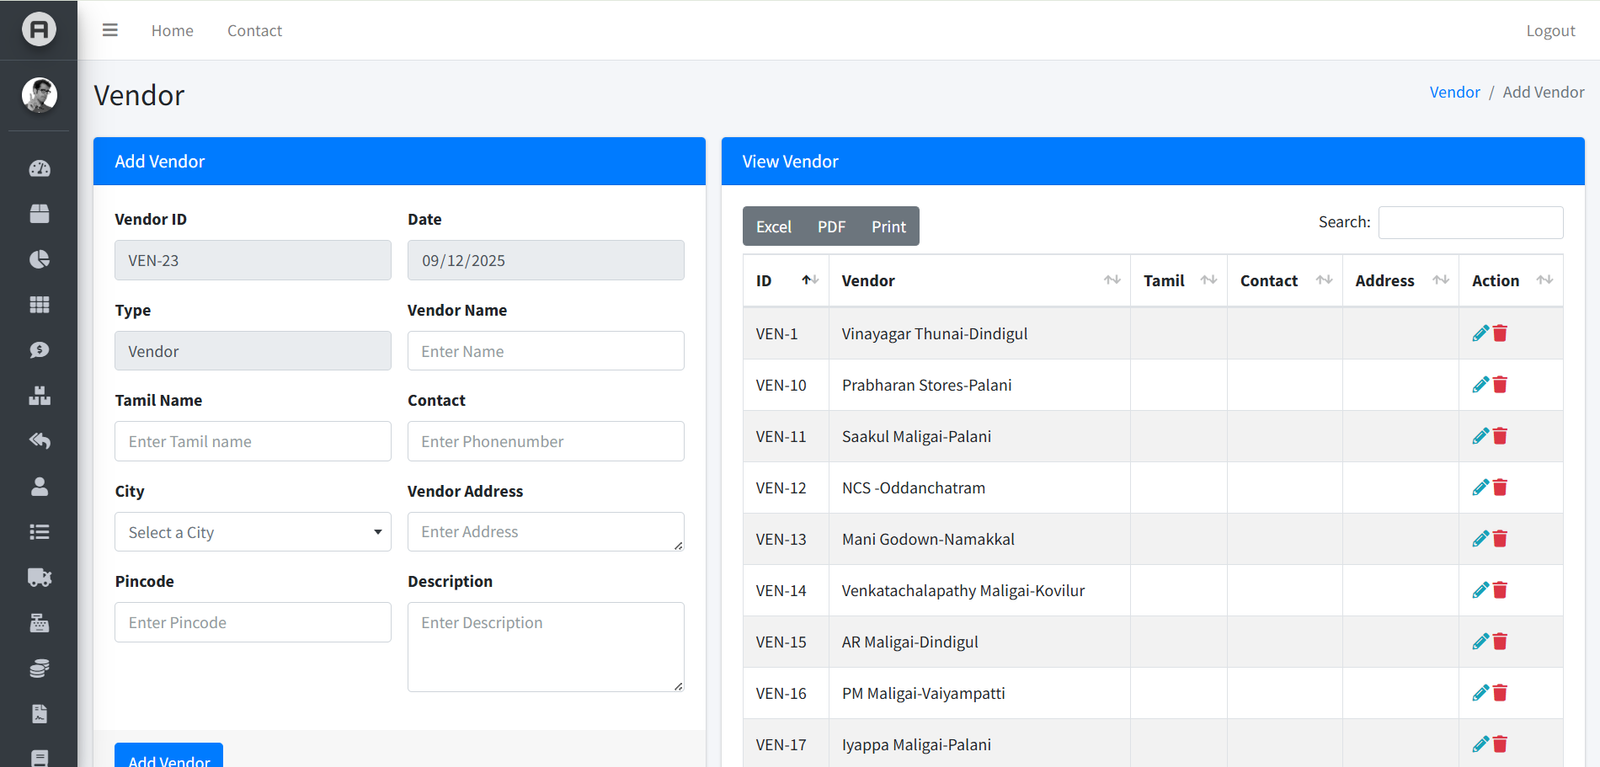Sort table by ID column
The height and width of the screenshot is (767, 1600).
coord(786,281)
